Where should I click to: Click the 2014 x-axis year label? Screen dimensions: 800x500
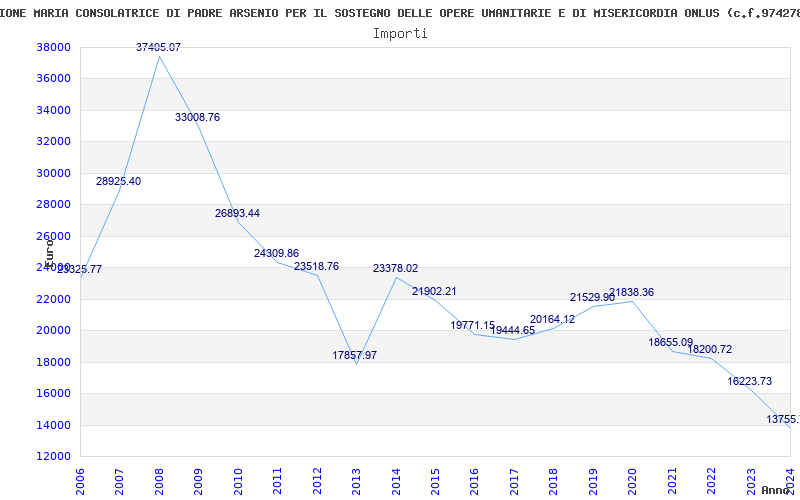pos(396,482)
